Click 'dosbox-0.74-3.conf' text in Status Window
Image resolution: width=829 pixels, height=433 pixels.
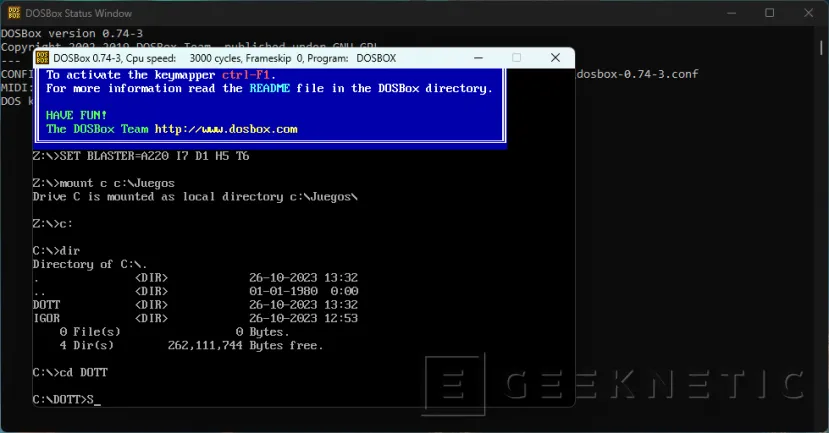coord(638,74)
